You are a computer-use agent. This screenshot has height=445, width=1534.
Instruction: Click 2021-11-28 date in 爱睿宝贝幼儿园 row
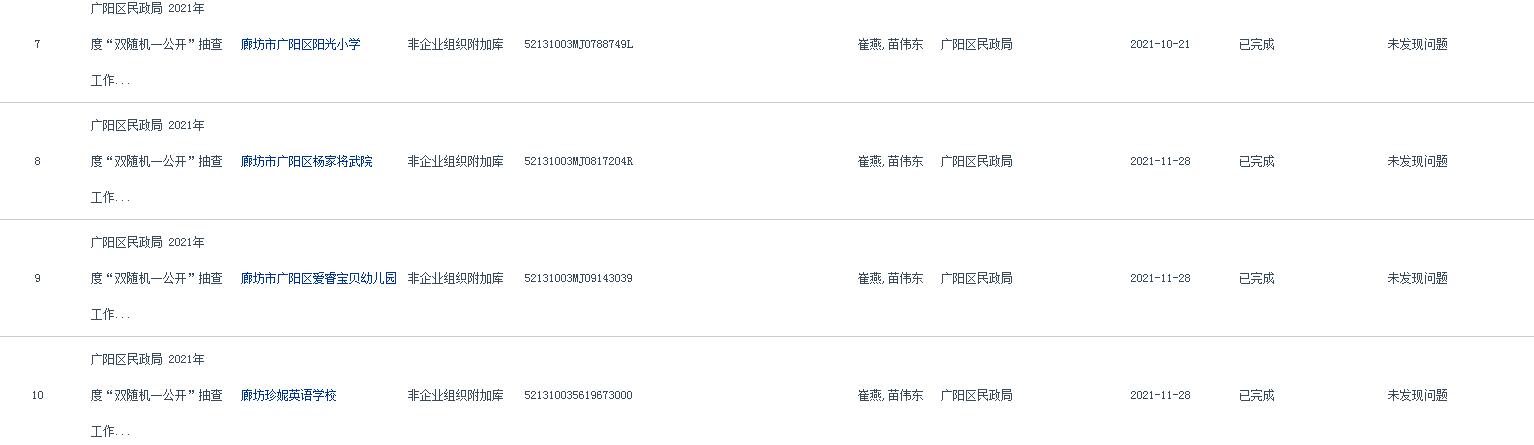tap(1160, 278)
